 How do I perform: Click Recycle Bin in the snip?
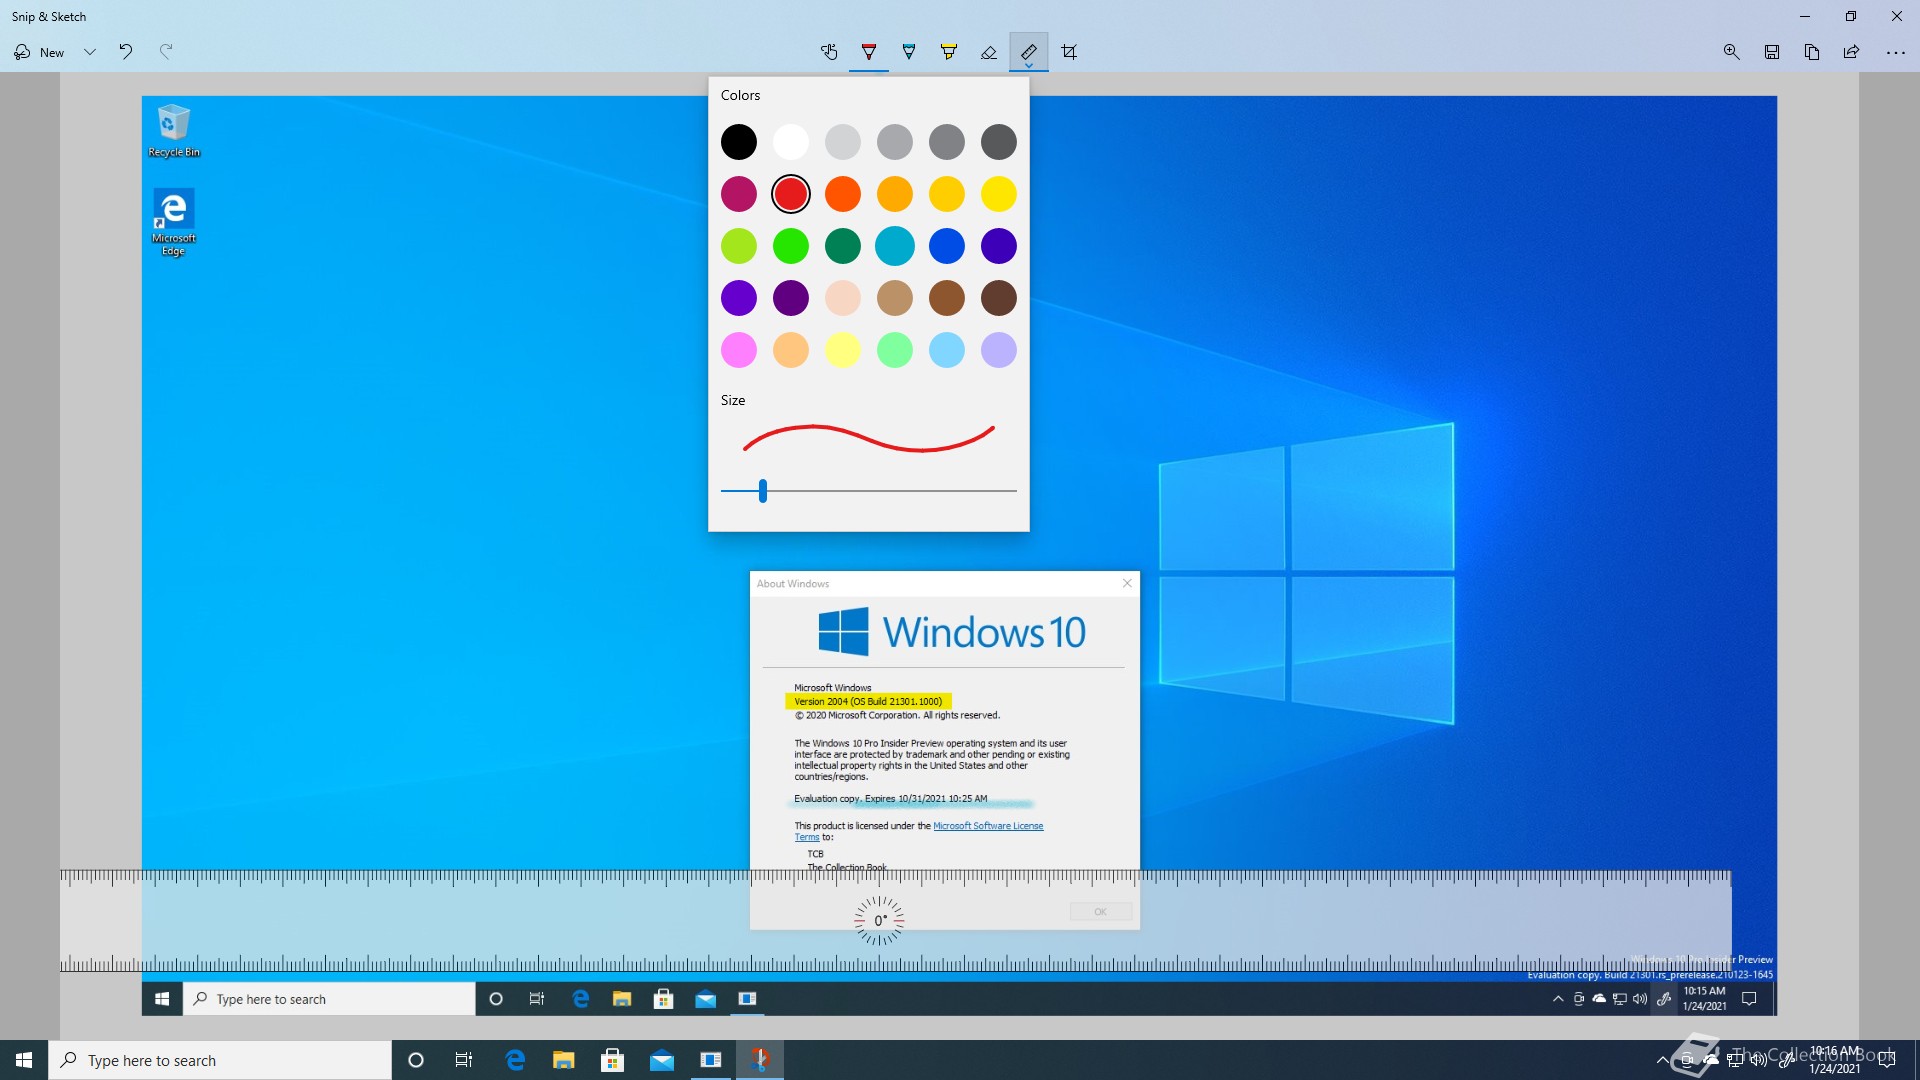174,131
